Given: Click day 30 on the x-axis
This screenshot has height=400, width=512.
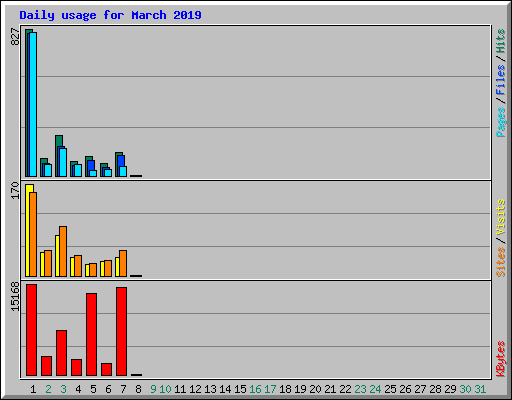Looking at the screenshot, I should point(465,389).
